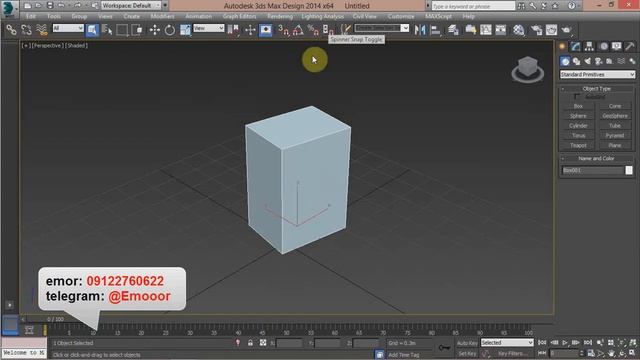The image size is (640, 360).
Task: Toggle the Percent Snap button
Action: click(x=313, y=30)
